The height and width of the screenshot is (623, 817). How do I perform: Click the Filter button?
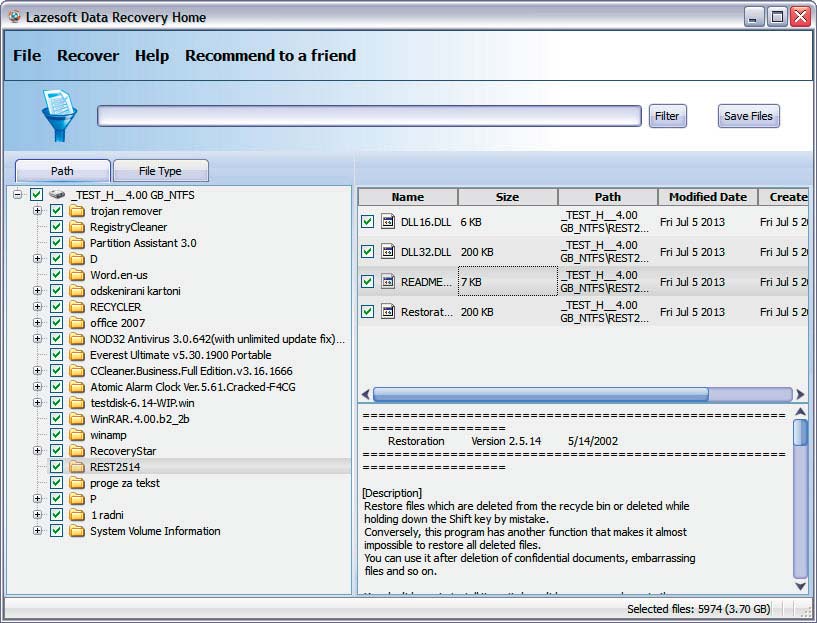point(667,116)
